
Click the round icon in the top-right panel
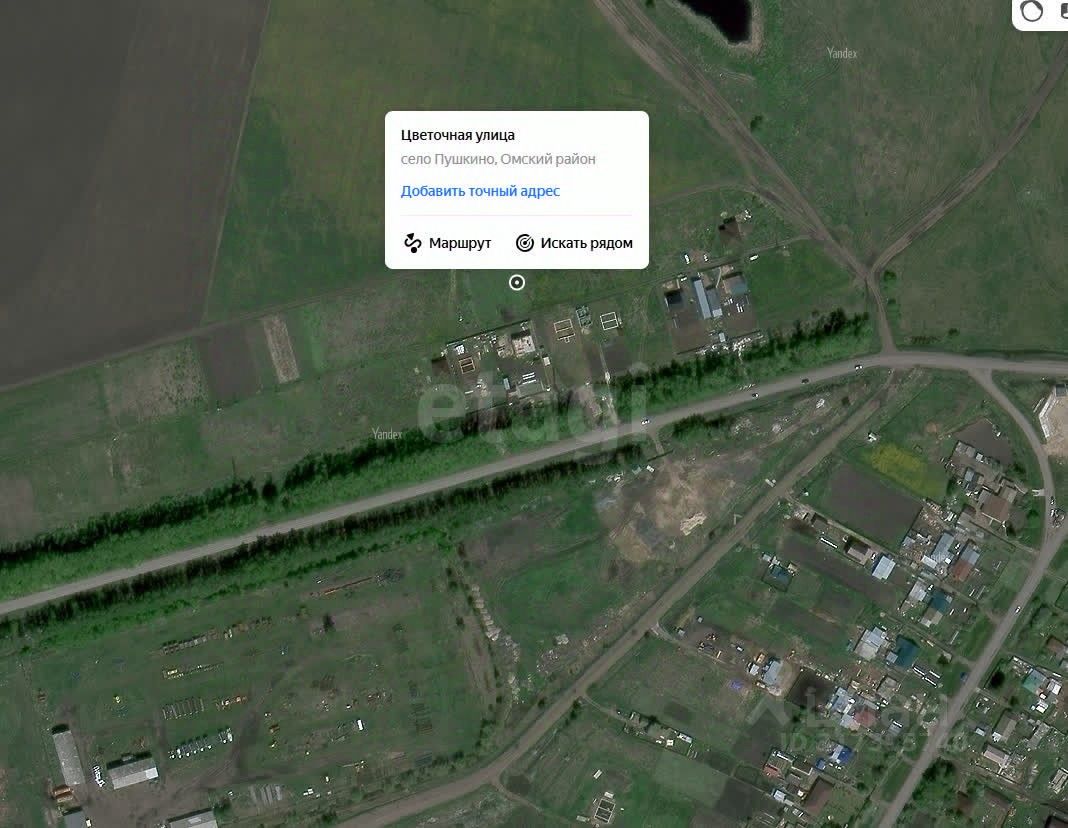point(1032,11)
